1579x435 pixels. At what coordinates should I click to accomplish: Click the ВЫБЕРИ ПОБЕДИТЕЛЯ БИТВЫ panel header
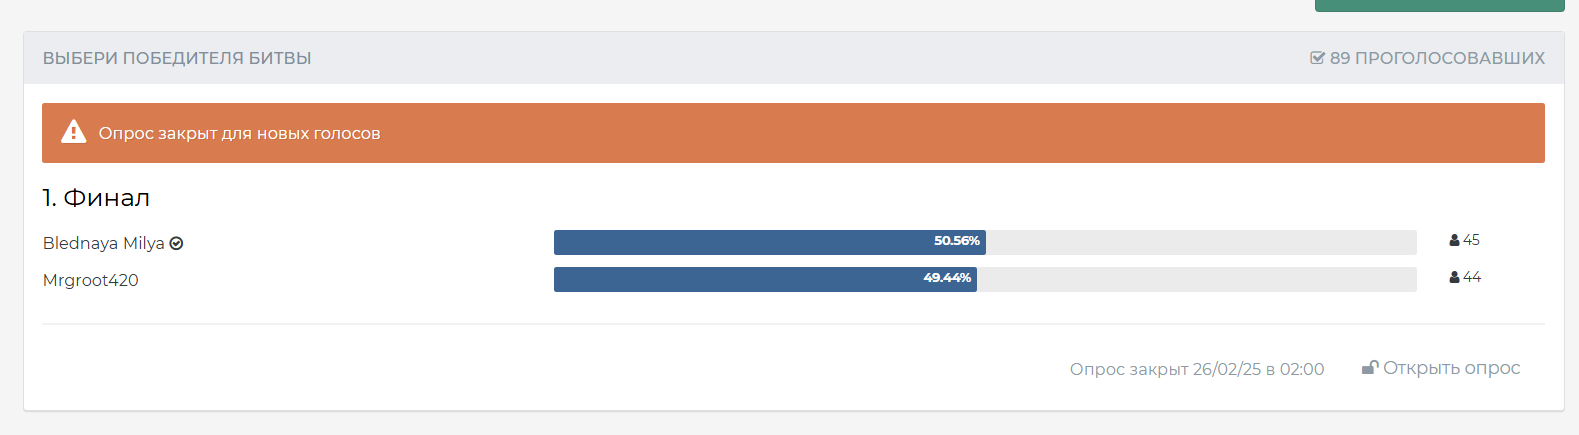177,58
